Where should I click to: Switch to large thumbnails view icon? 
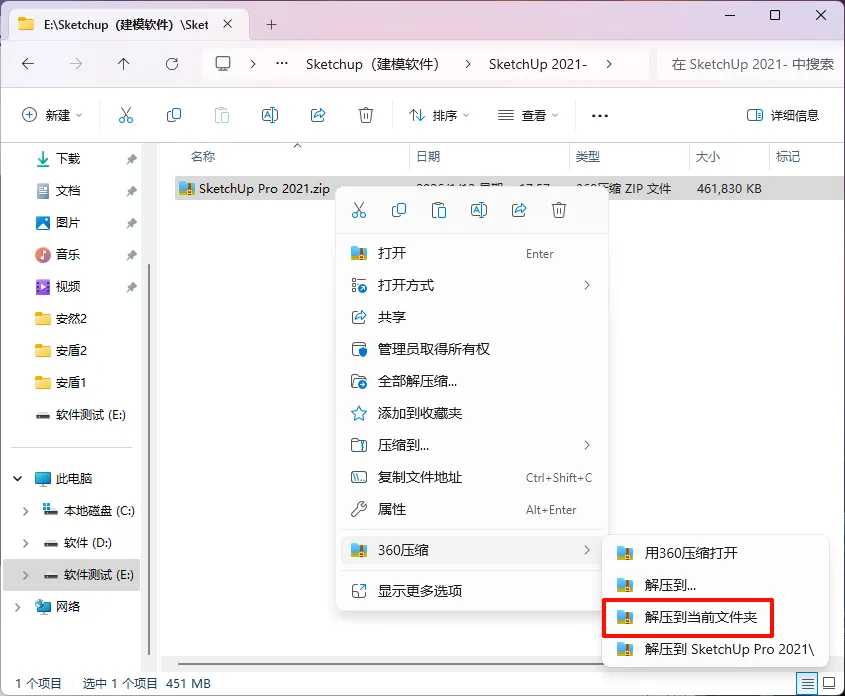[829, 684]
